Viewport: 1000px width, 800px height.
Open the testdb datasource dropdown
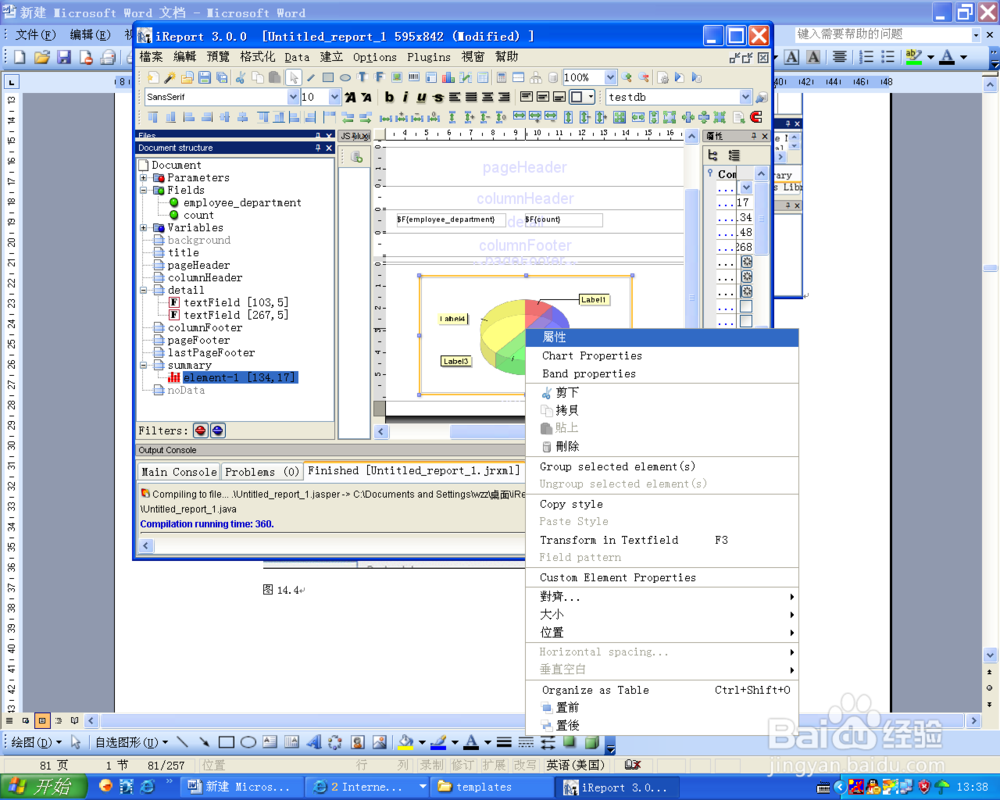tap(746, 97)
